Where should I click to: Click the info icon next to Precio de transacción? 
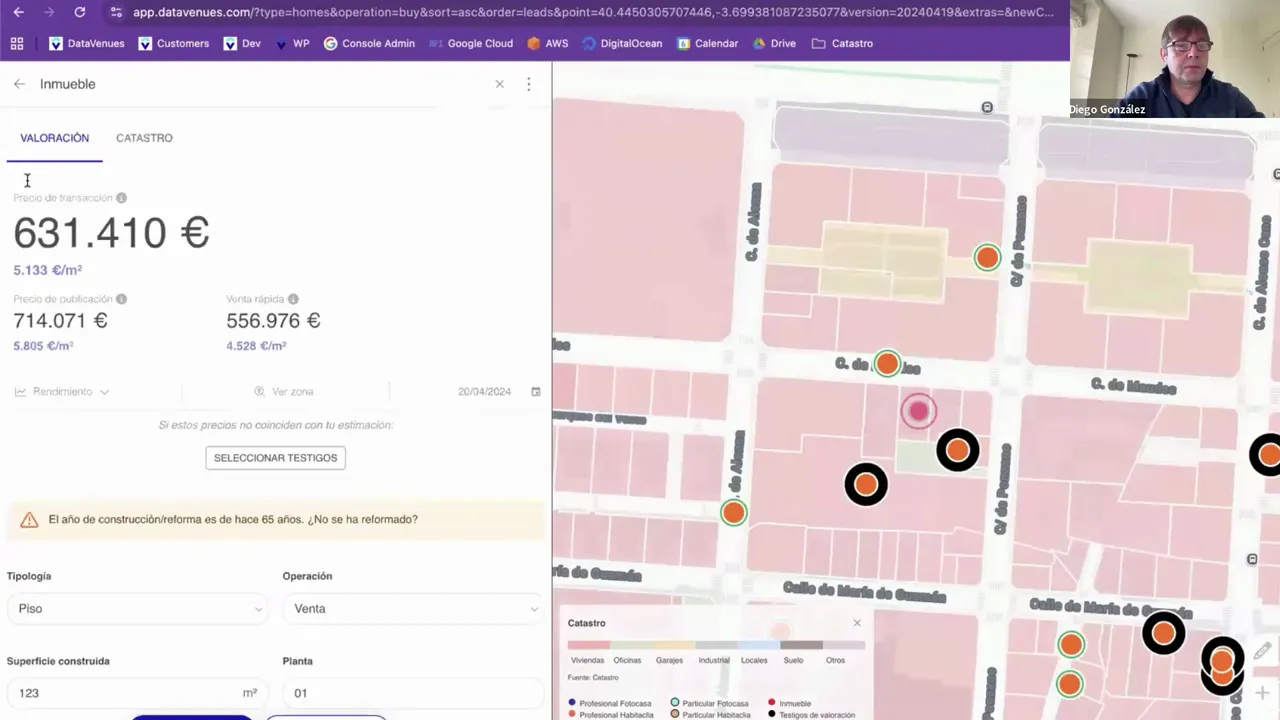click(x=121, y=197)
